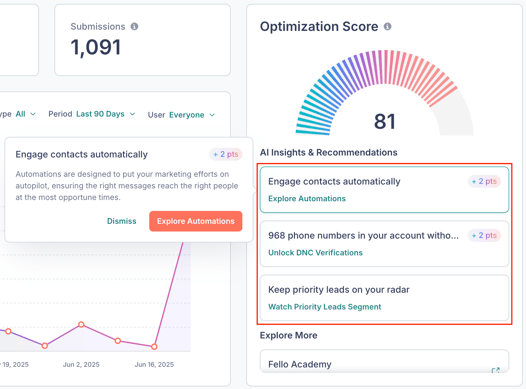
Task: Select the Keep priority leads recommendation card
Action: coord(384,298)
